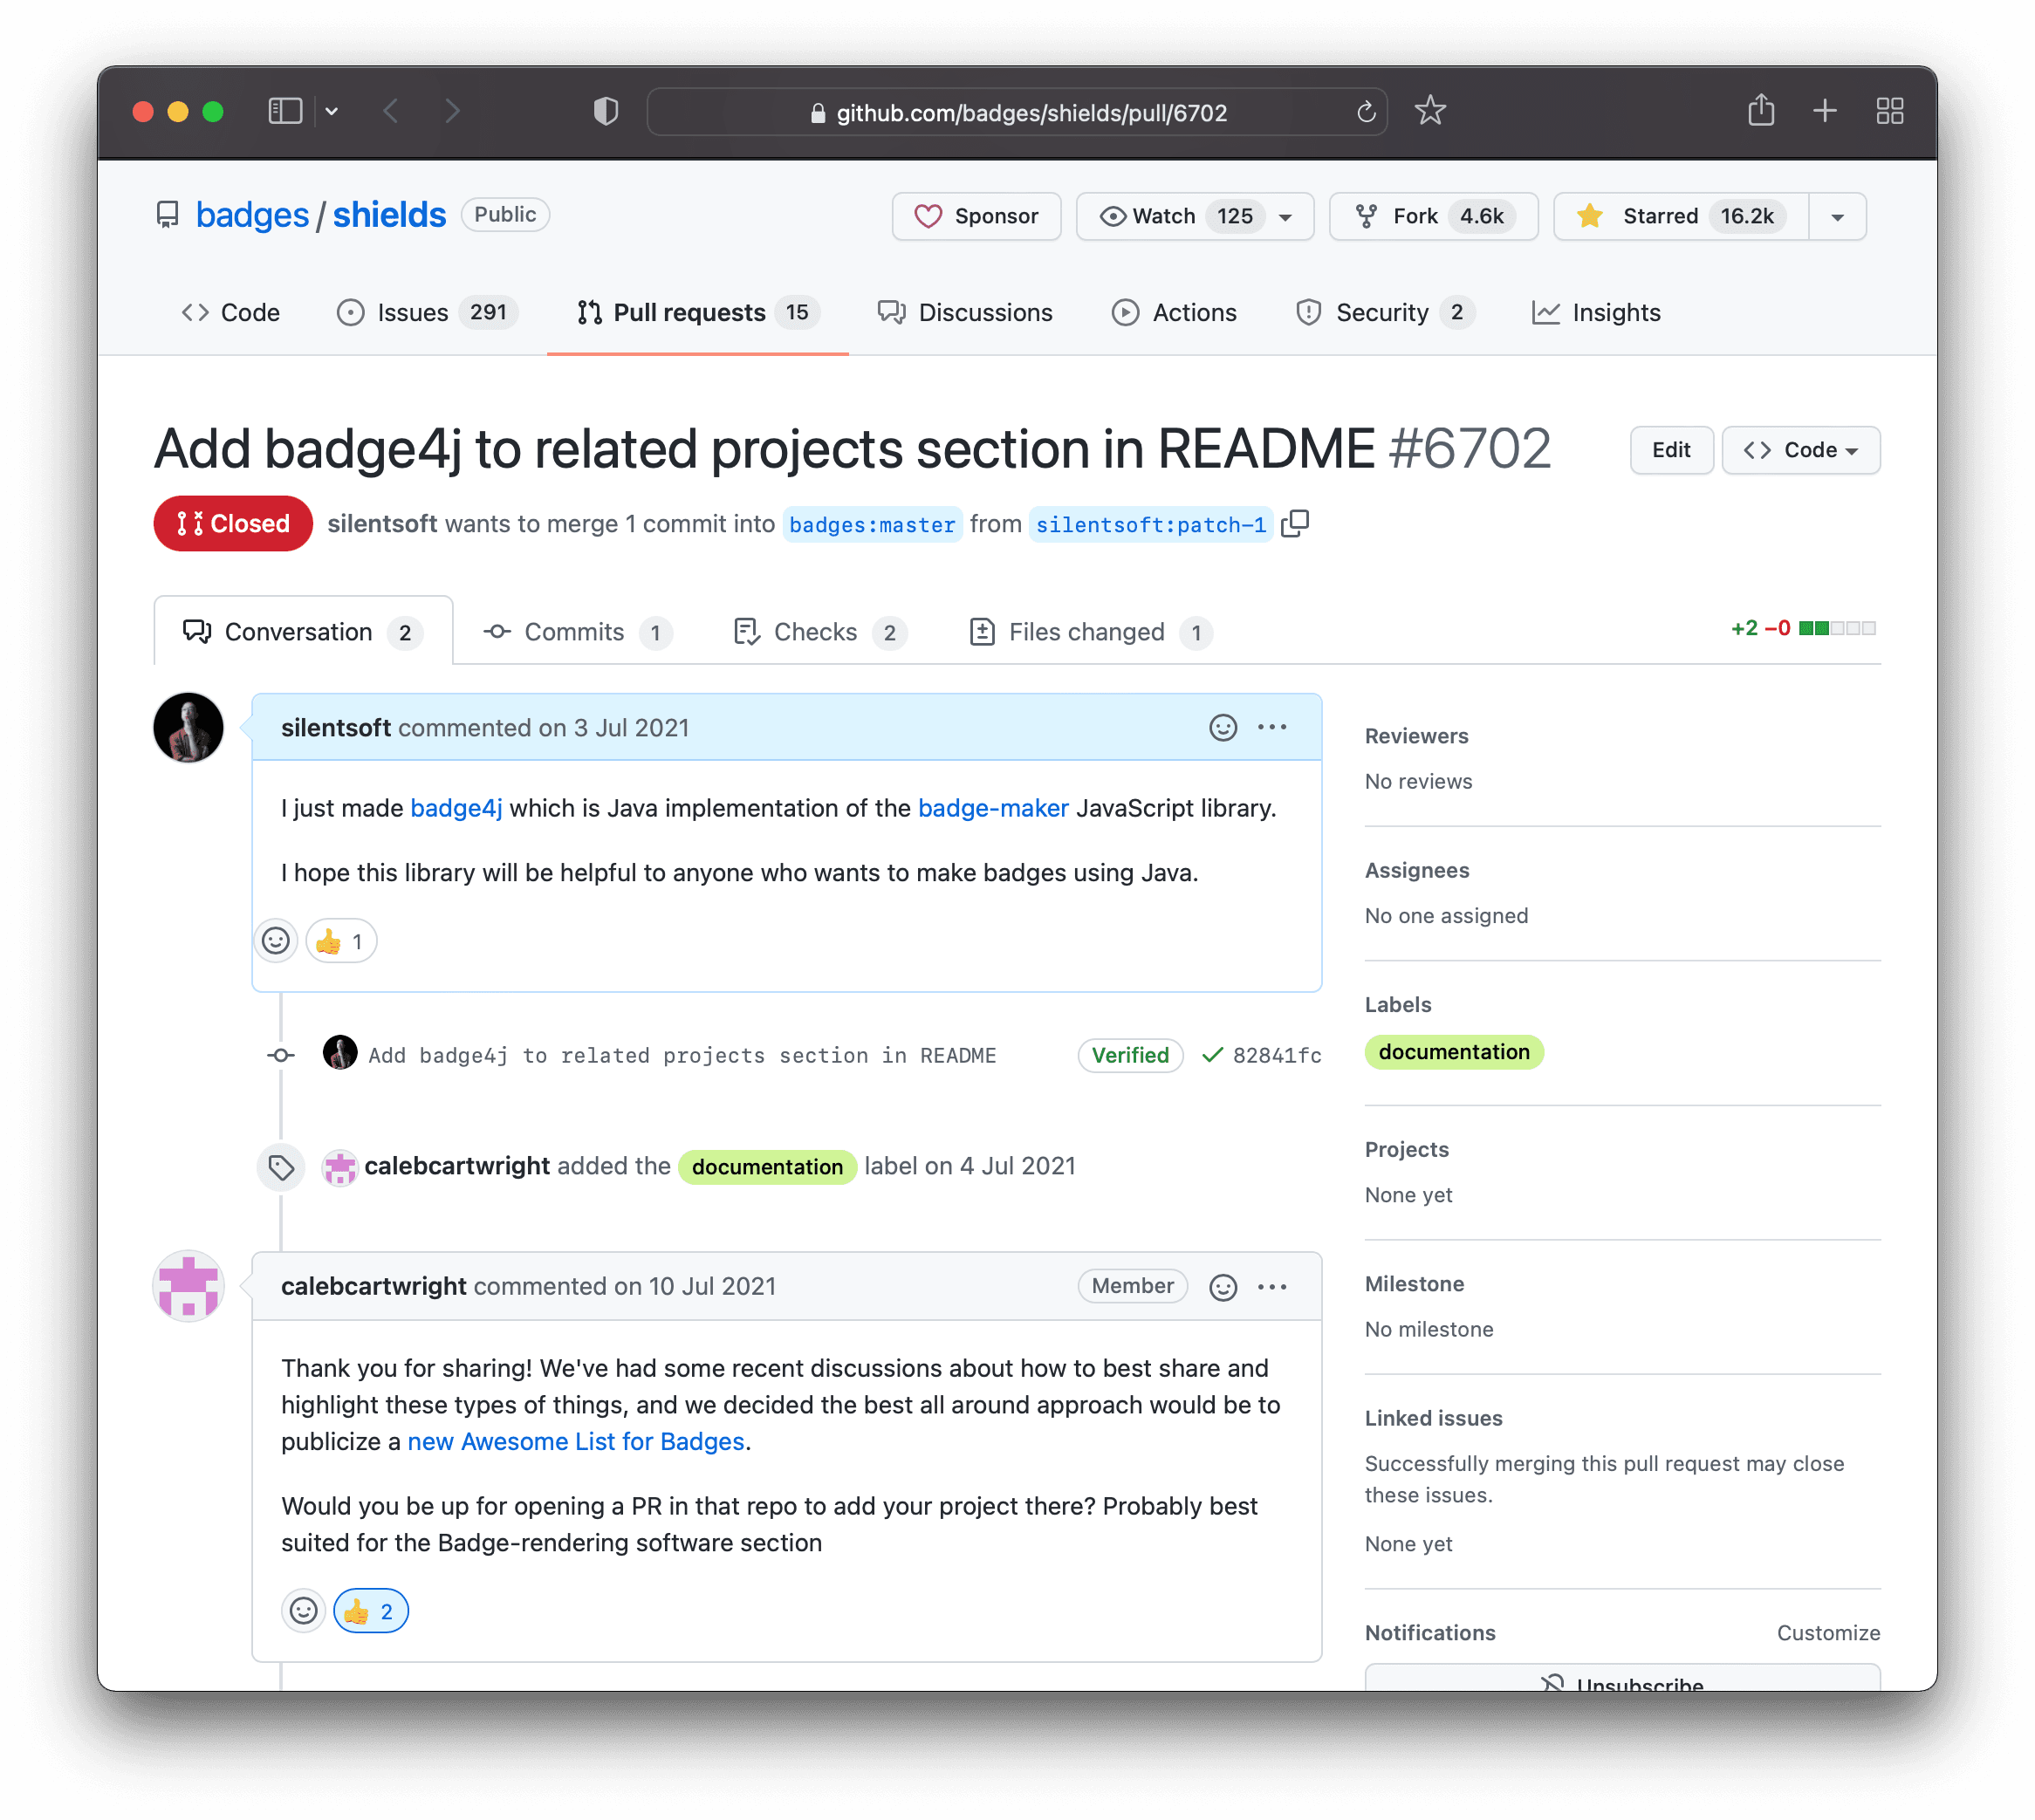2035x1820 pixels.
Task: Open the Pull requests tab
Action: click(698, 312)
